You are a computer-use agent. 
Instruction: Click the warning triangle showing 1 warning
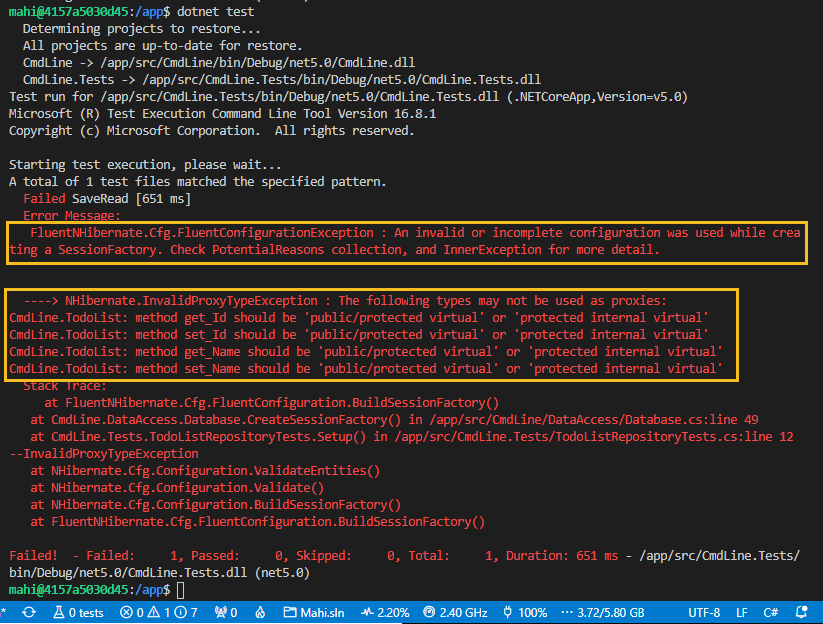point(157,612)
